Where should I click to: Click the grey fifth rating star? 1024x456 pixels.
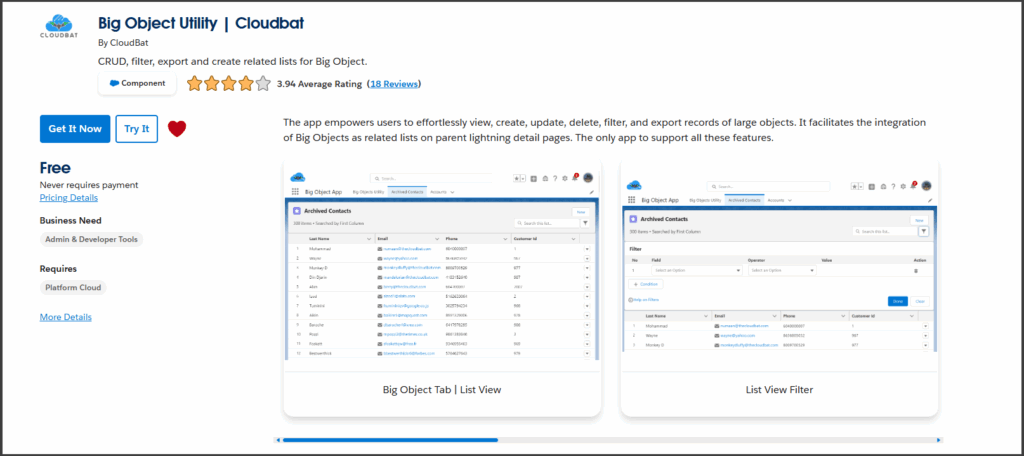click(x=263, y=84)
